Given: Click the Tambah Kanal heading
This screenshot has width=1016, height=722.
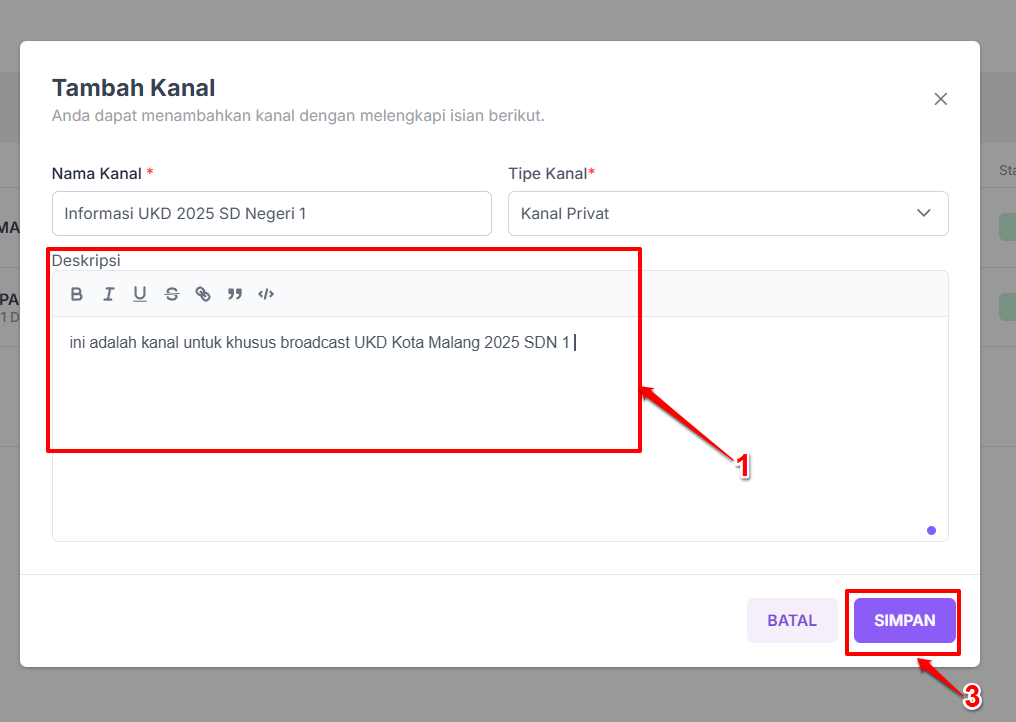Looking at the screenshot, I should click(133, 88).
